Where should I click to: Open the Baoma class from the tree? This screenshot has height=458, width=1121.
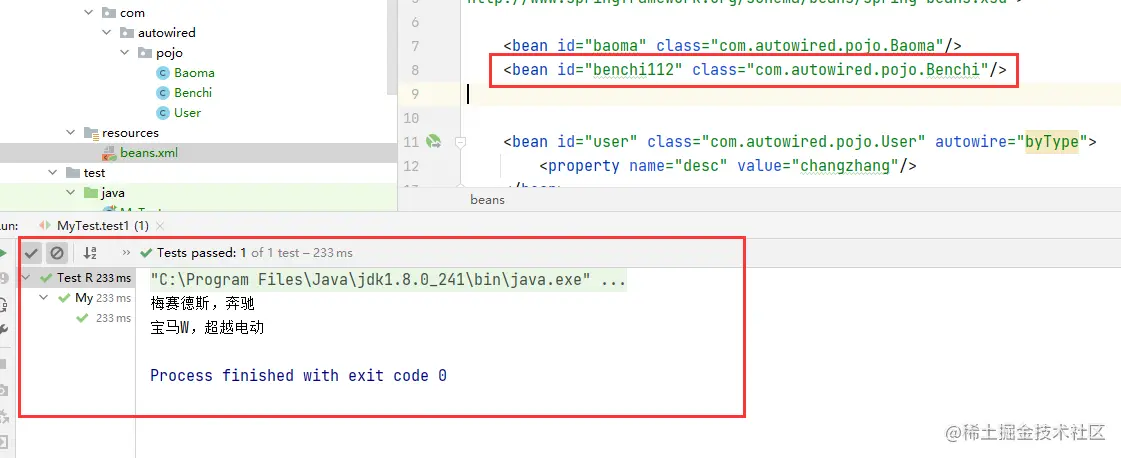click(194, 73)
